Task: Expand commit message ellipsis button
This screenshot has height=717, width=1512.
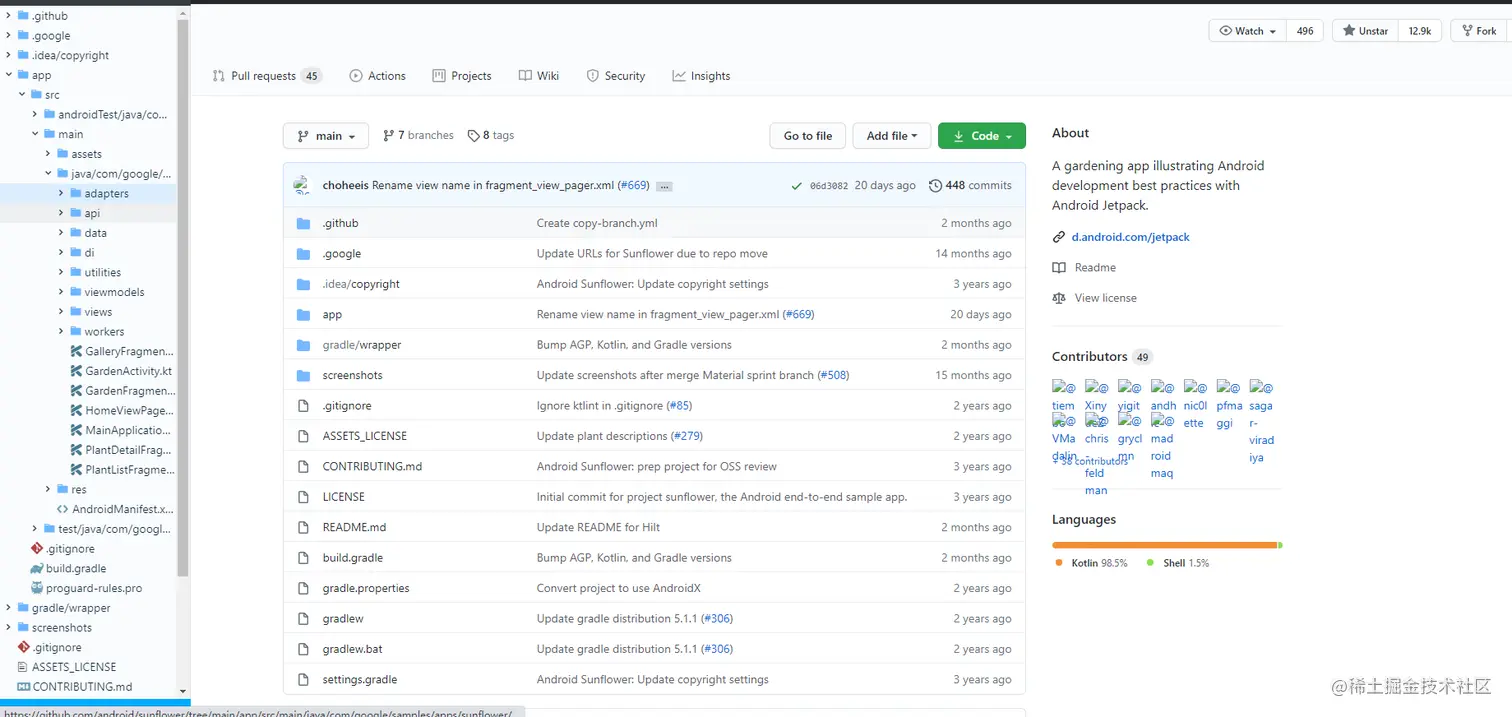Action: coord(664,187)
